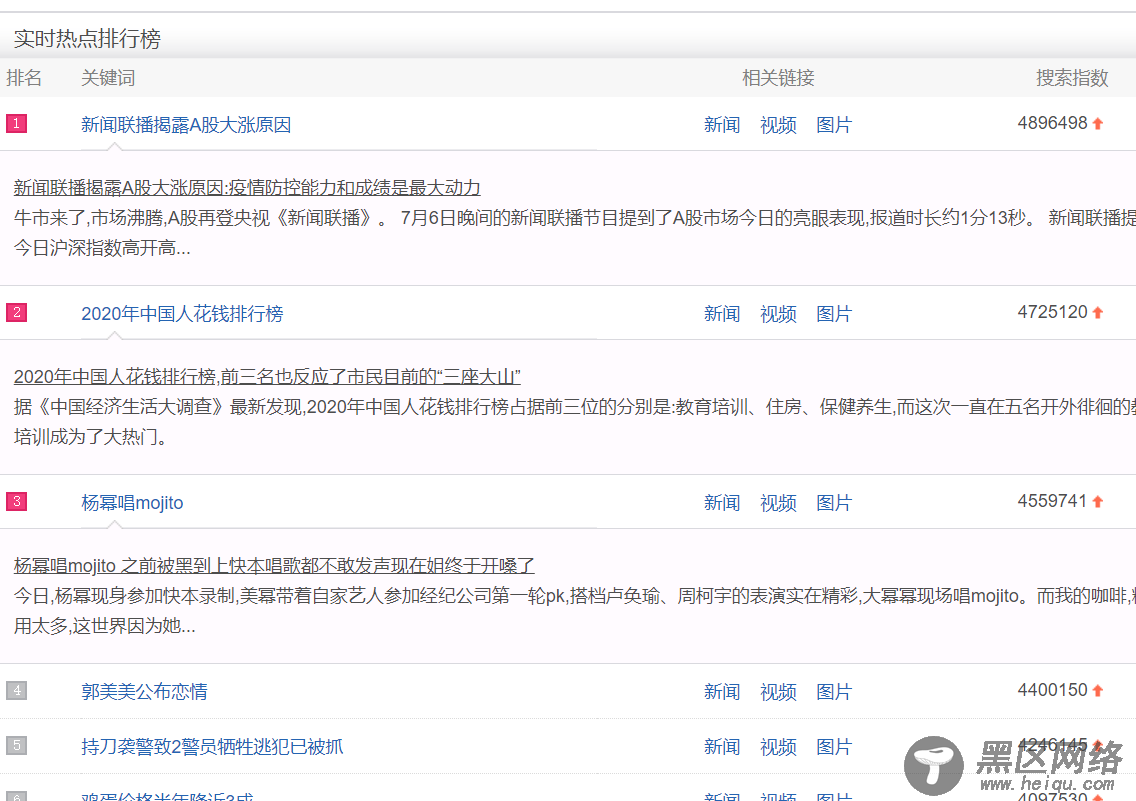
Task: Click rising arrow beside 4400150
Action: (x=1098, y=691)
